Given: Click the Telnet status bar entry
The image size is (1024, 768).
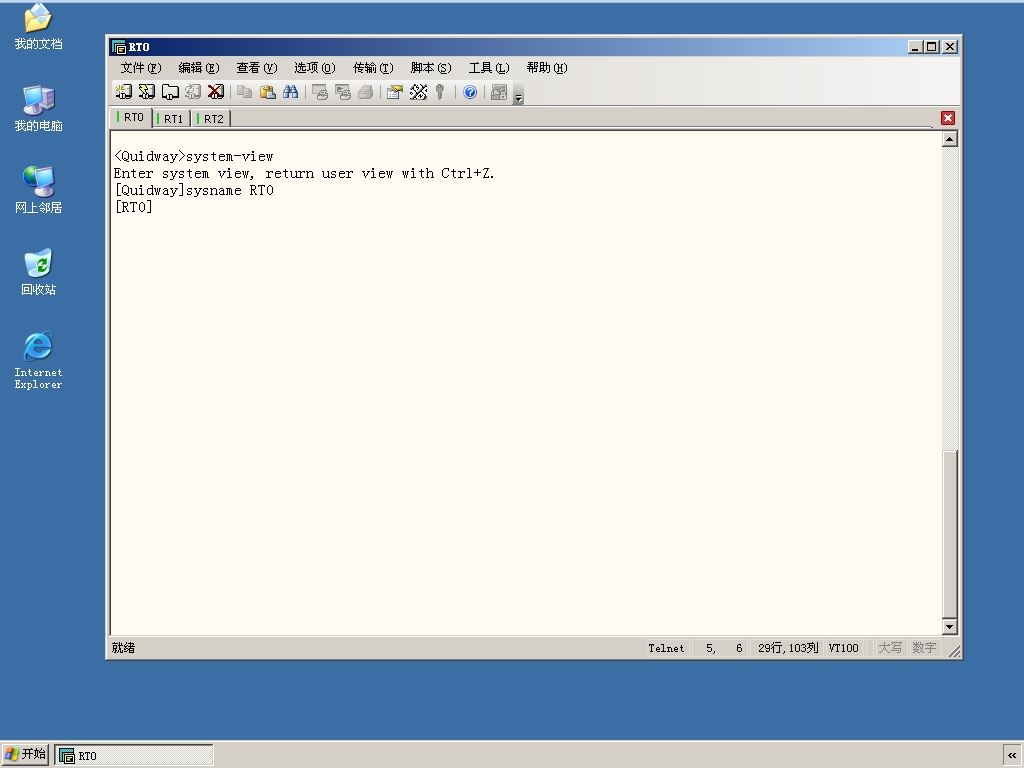Looking at the screenshot, I should 666,648.
